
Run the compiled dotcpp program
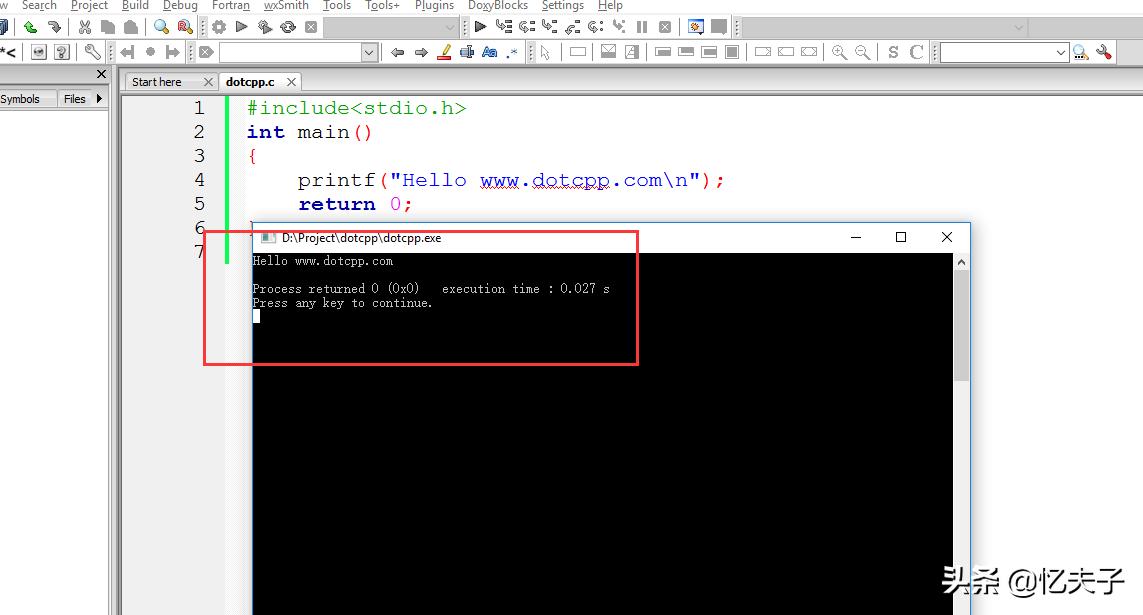(x=241, y=27)
